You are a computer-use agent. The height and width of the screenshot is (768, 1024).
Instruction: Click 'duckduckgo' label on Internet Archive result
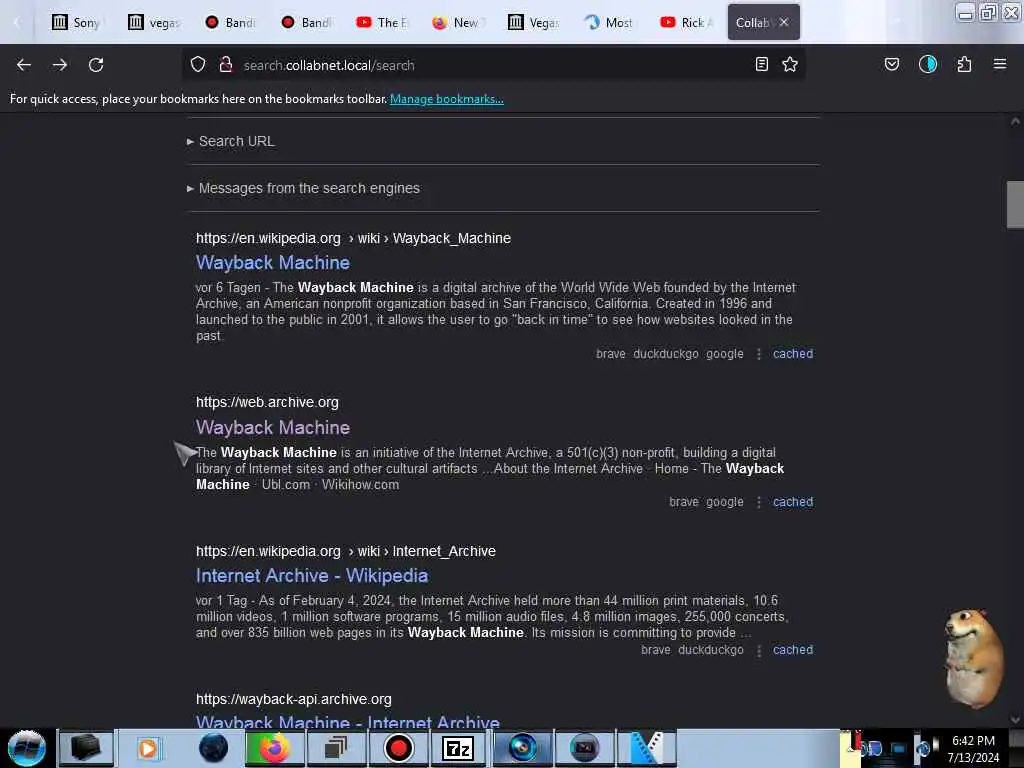pos(711,650)
